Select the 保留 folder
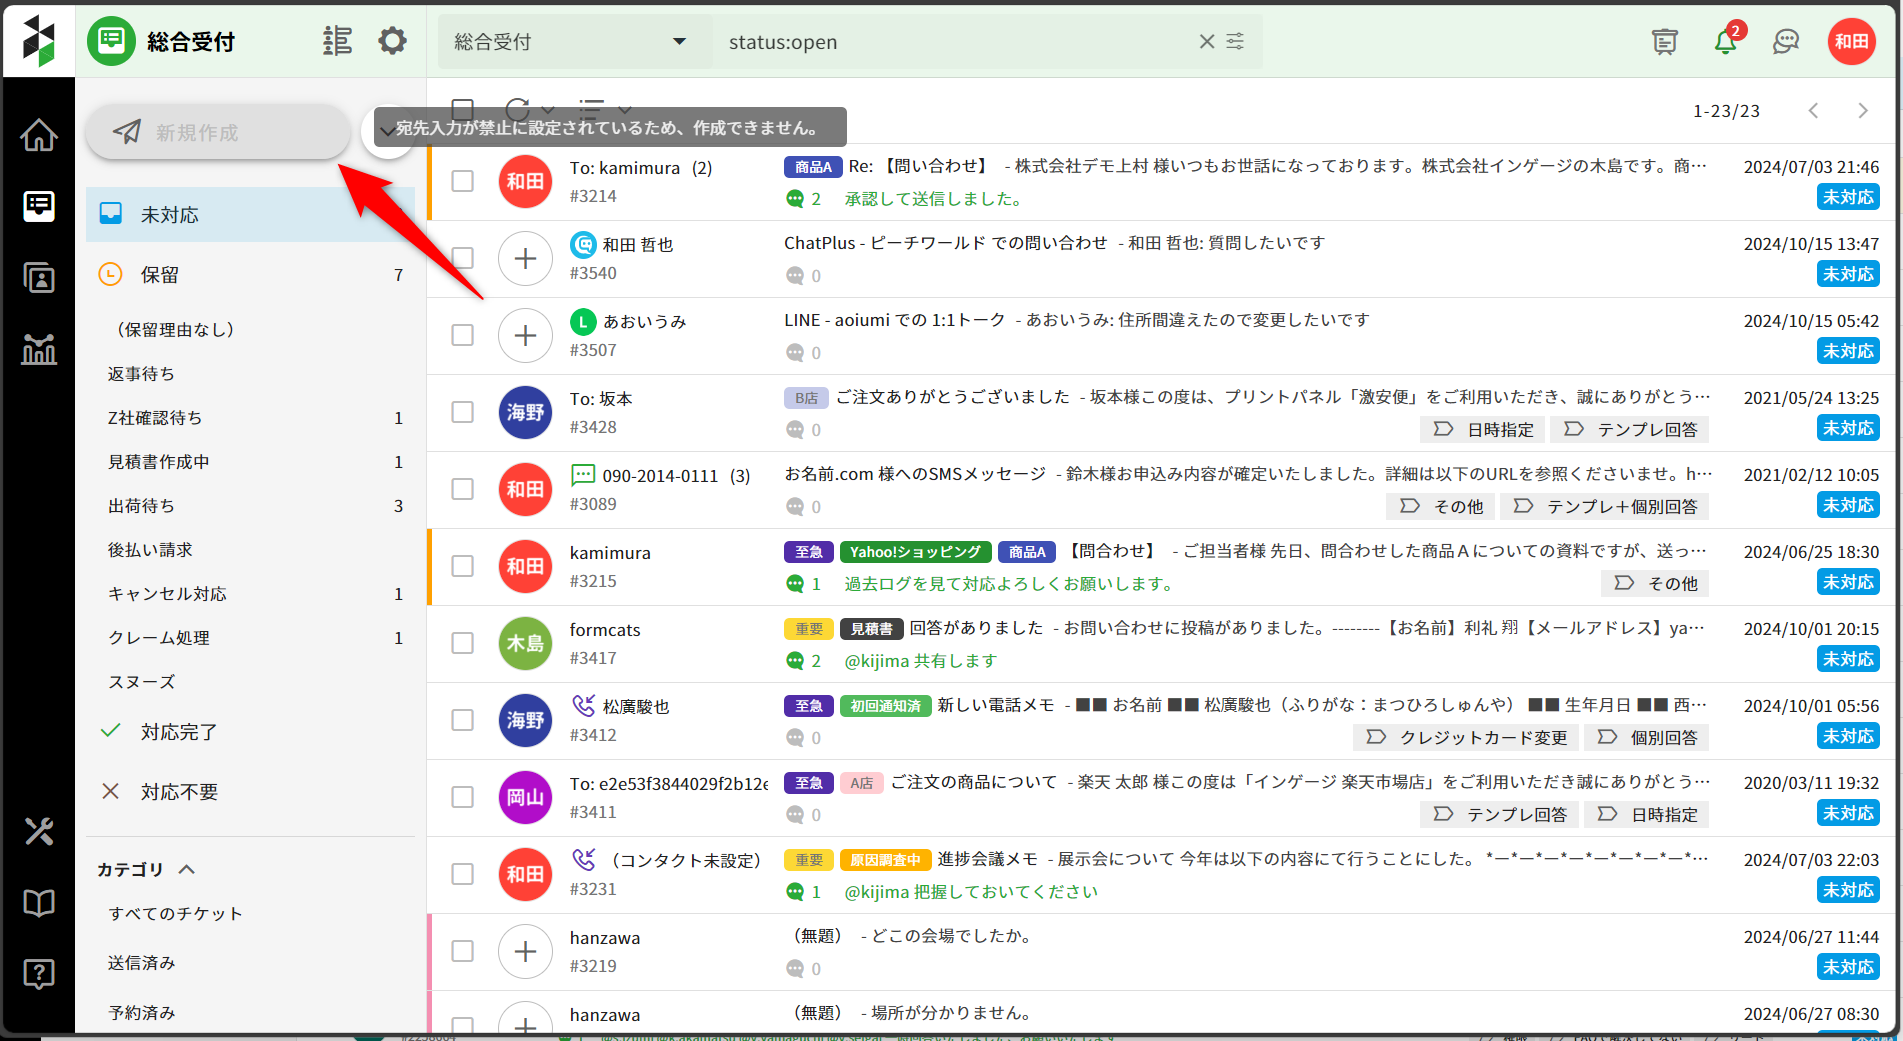1903x1041 pixels. pos(160,275)
